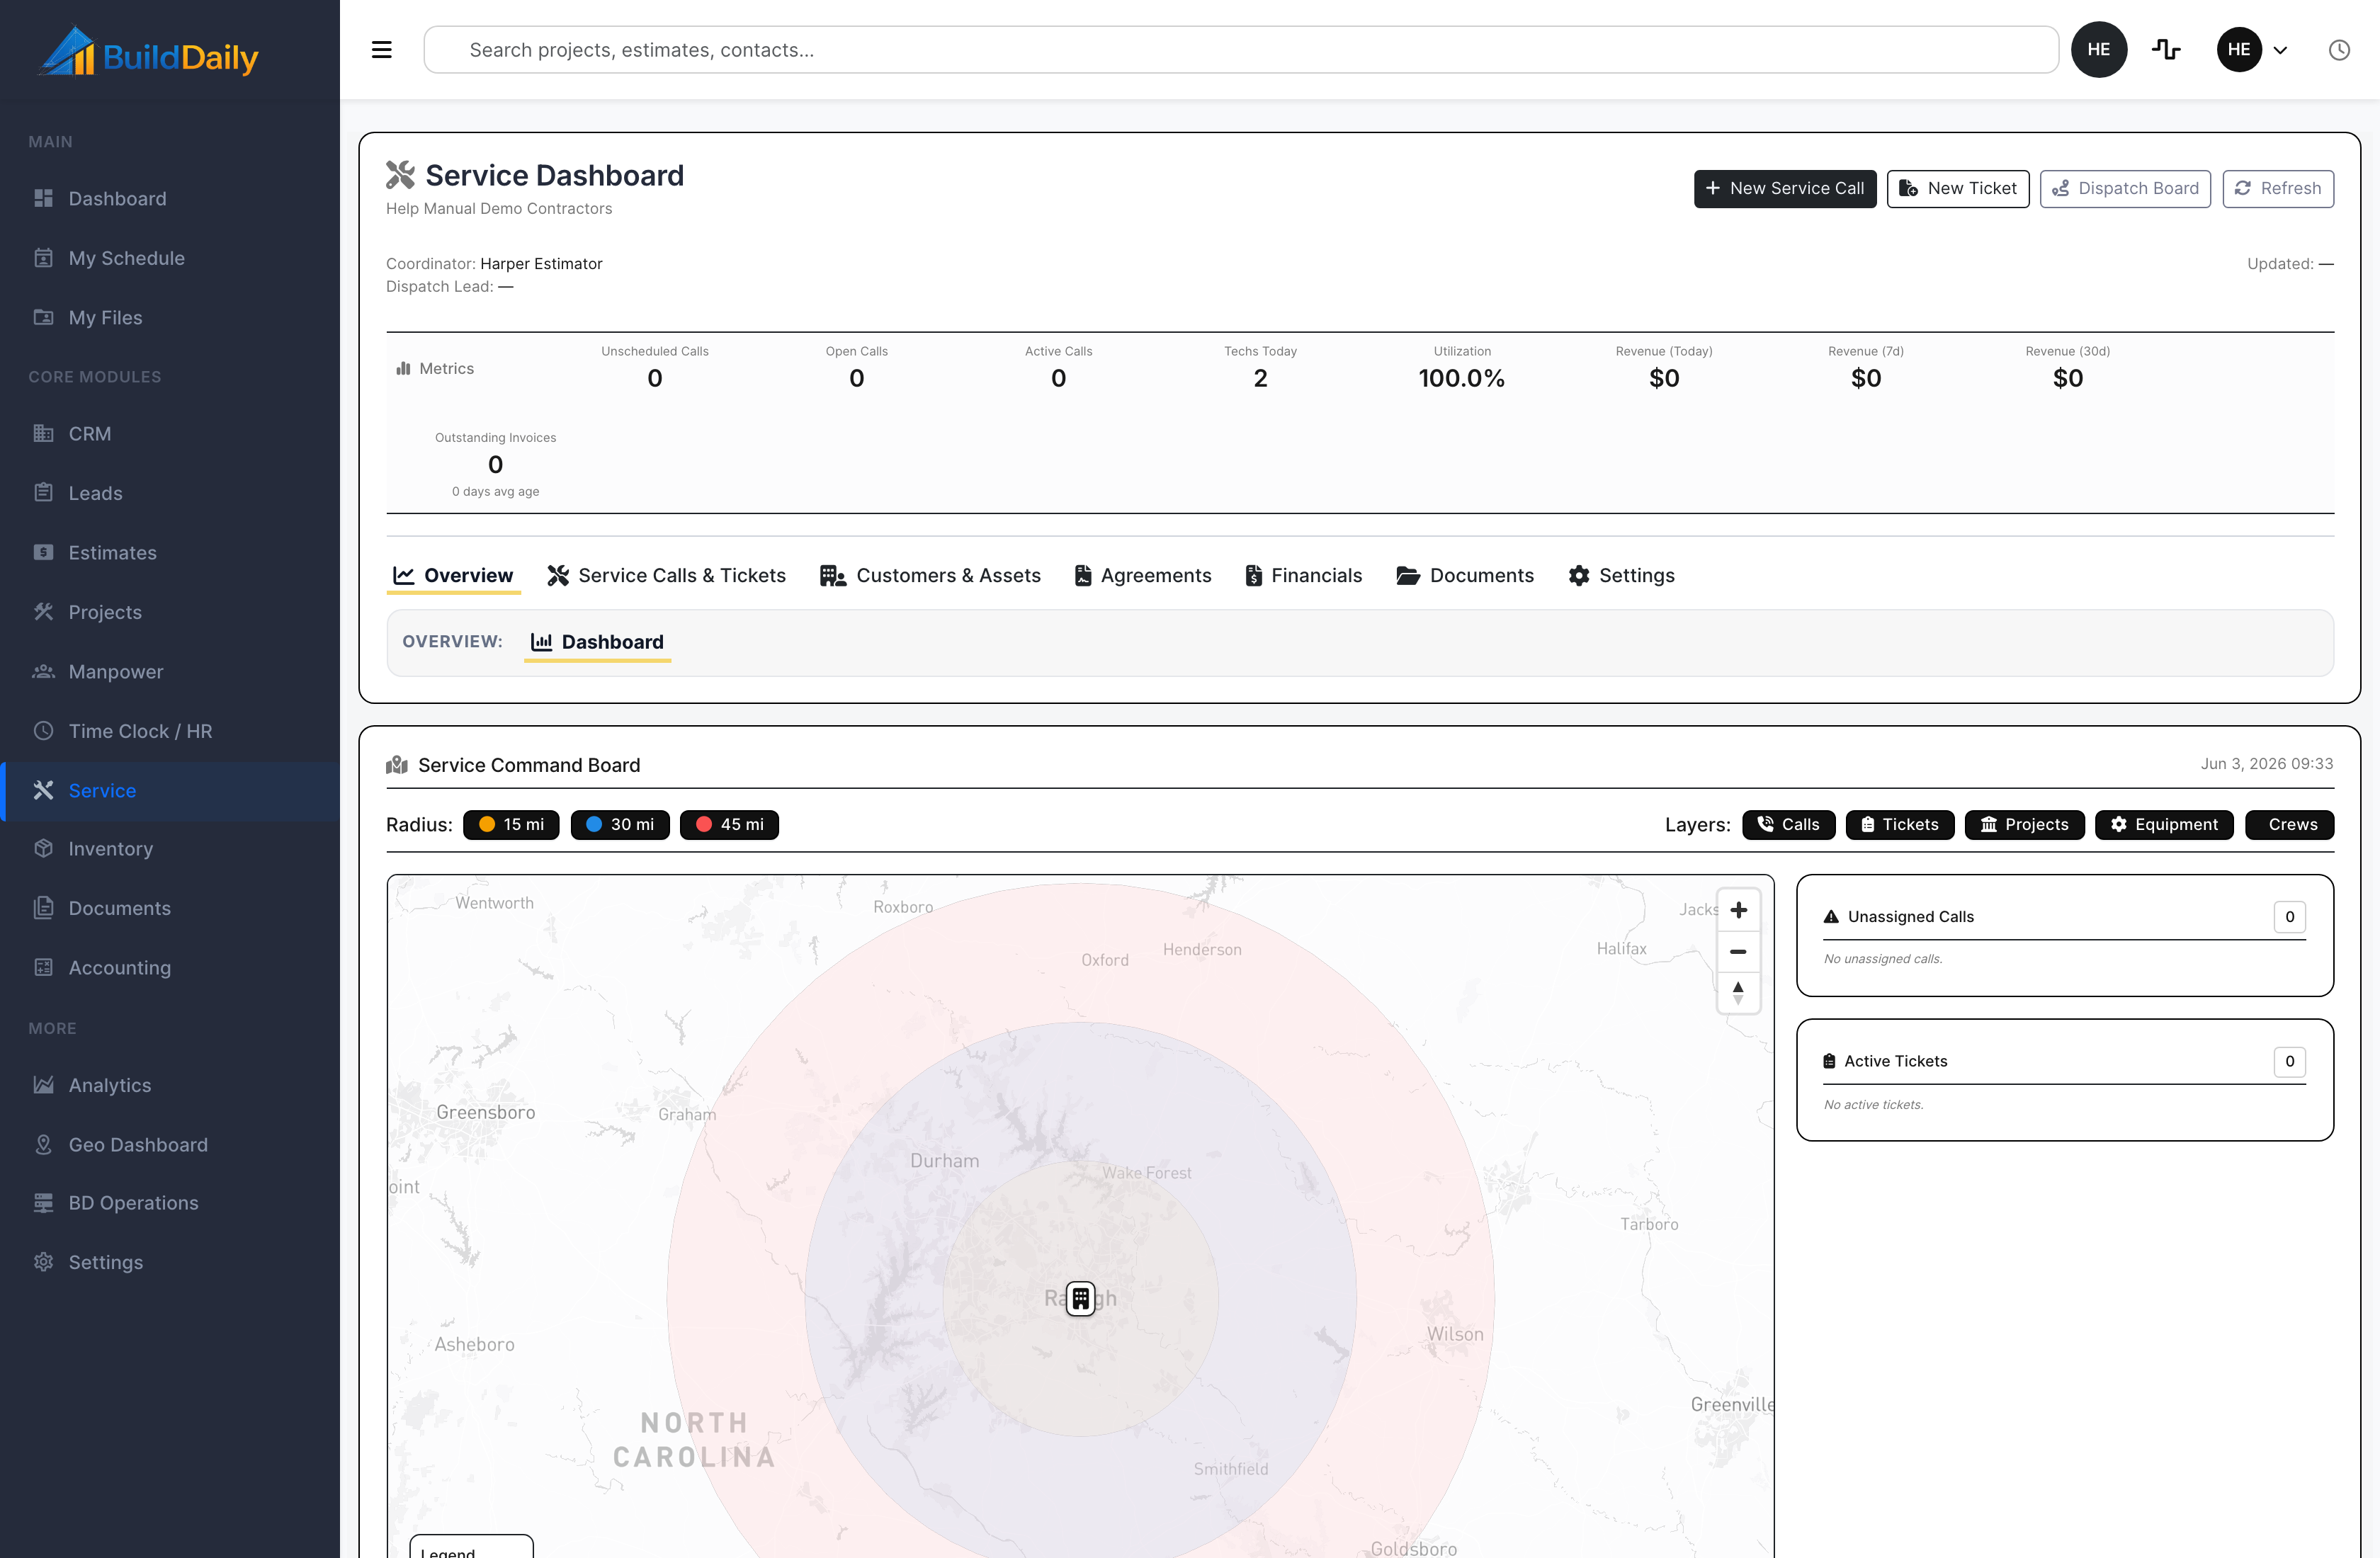Click the CRM building icon in sidebar
The height and width of the screenshot is (1558, 2380).
(43, 433)
